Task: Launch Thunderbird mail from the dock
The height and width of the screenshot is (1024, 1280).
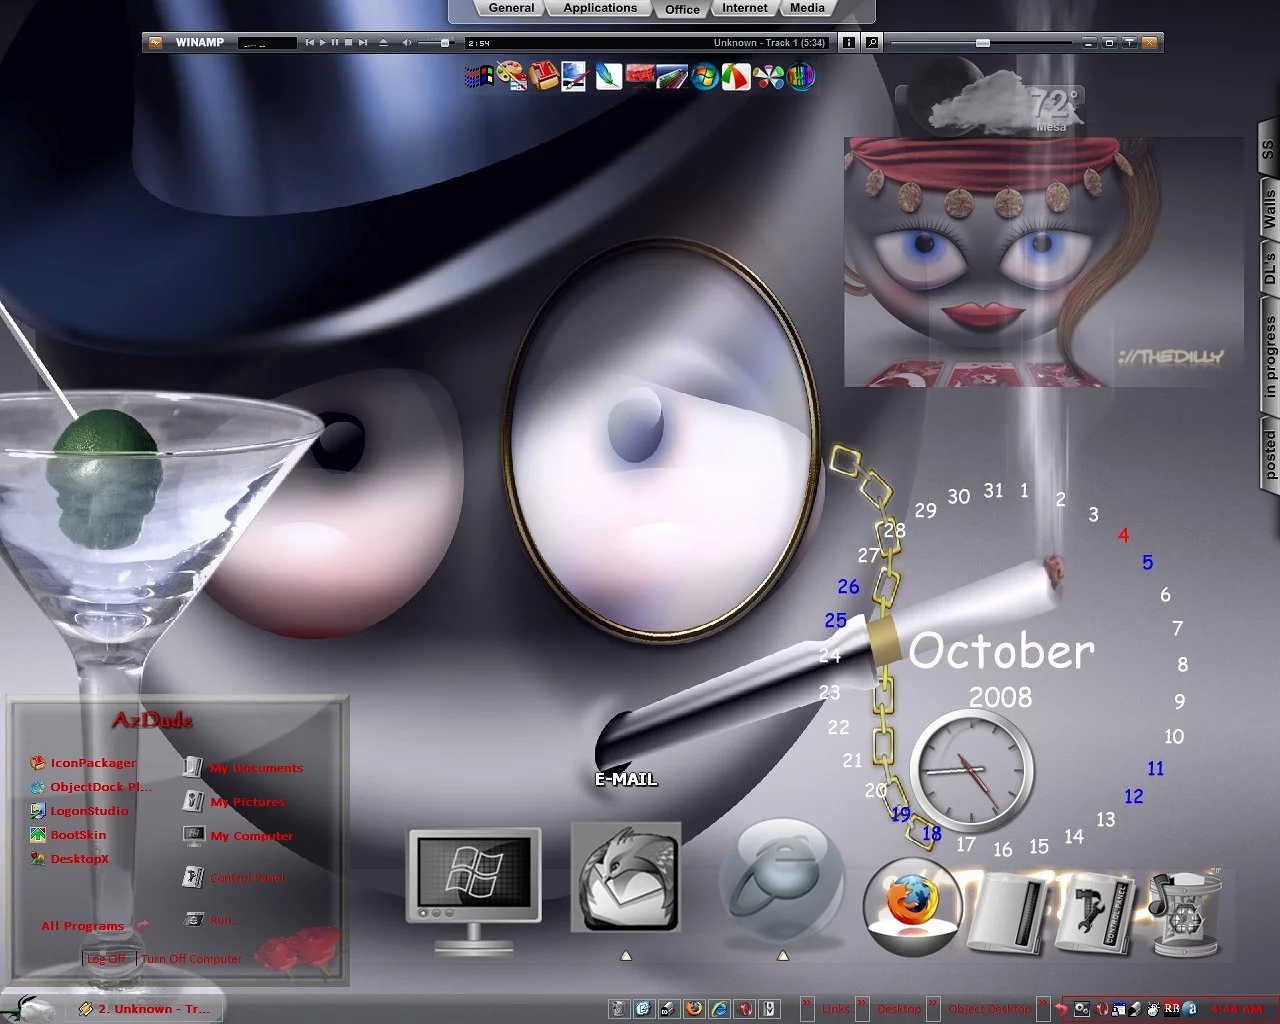Action: click(626, 878)
